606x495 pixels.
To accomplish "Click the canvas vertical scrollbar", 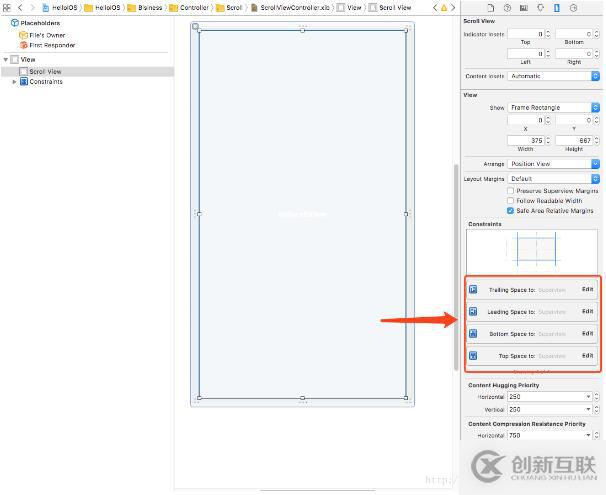I will tap(456, 267).
